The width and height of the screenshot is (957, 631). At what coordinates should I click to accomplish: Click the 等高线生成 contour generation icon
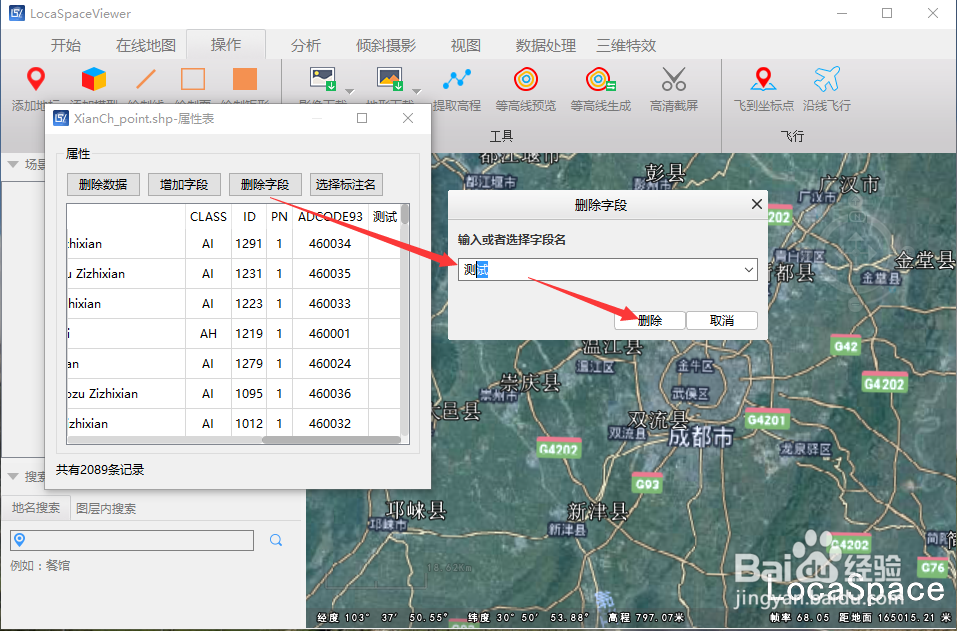point(600,79)
